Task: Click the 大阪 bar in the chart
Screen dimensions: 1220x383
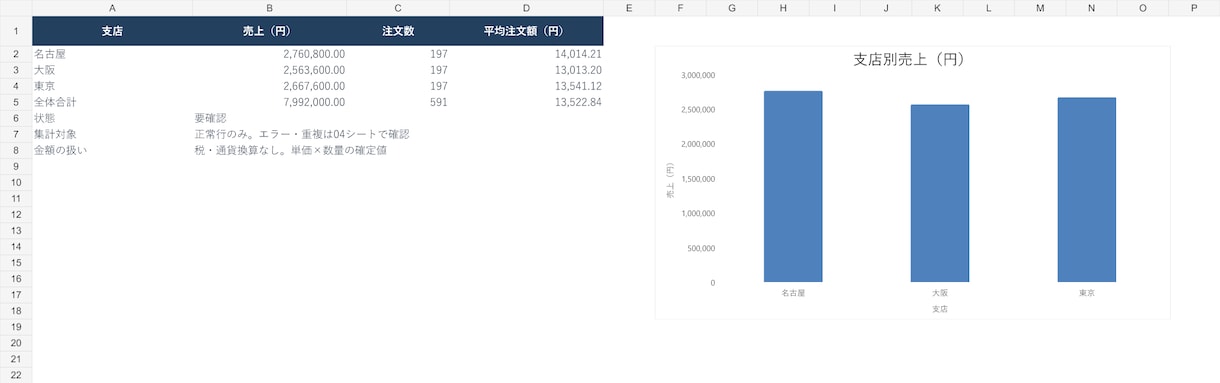Action: point(940,194)
